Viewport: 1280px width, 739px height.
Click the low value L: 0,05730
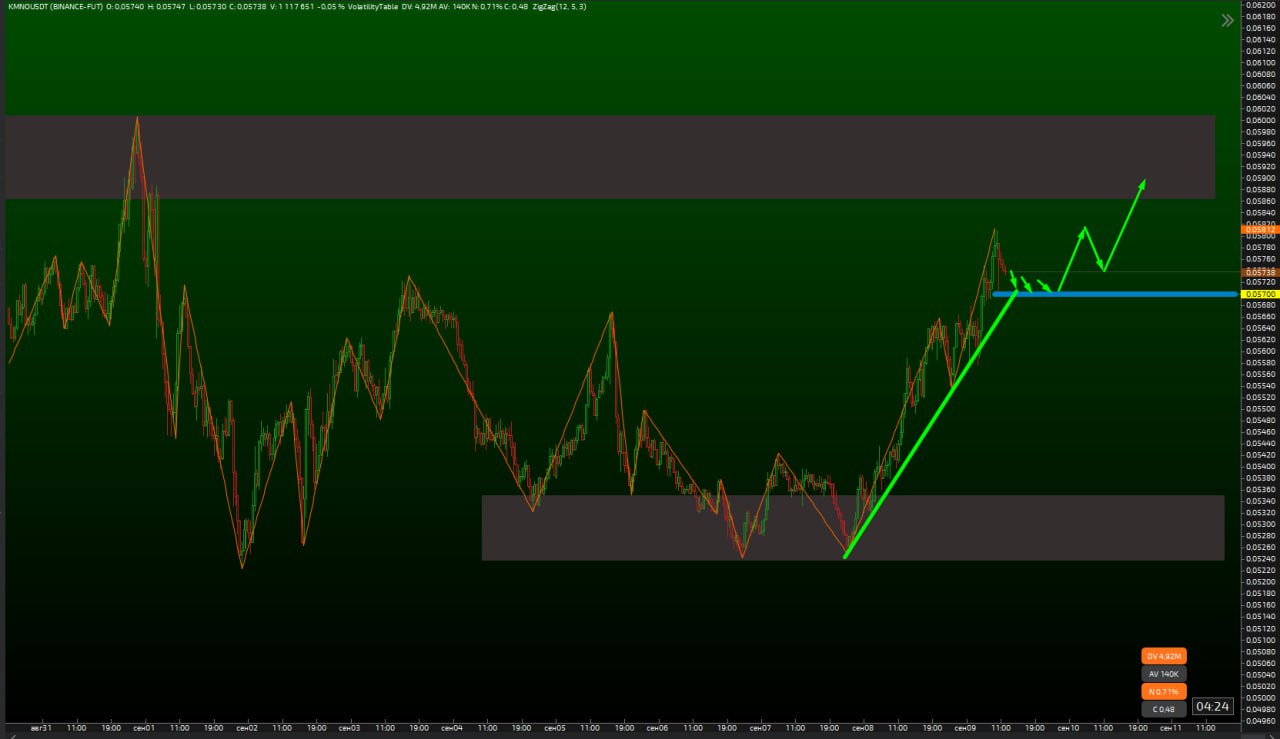point(208,7)
